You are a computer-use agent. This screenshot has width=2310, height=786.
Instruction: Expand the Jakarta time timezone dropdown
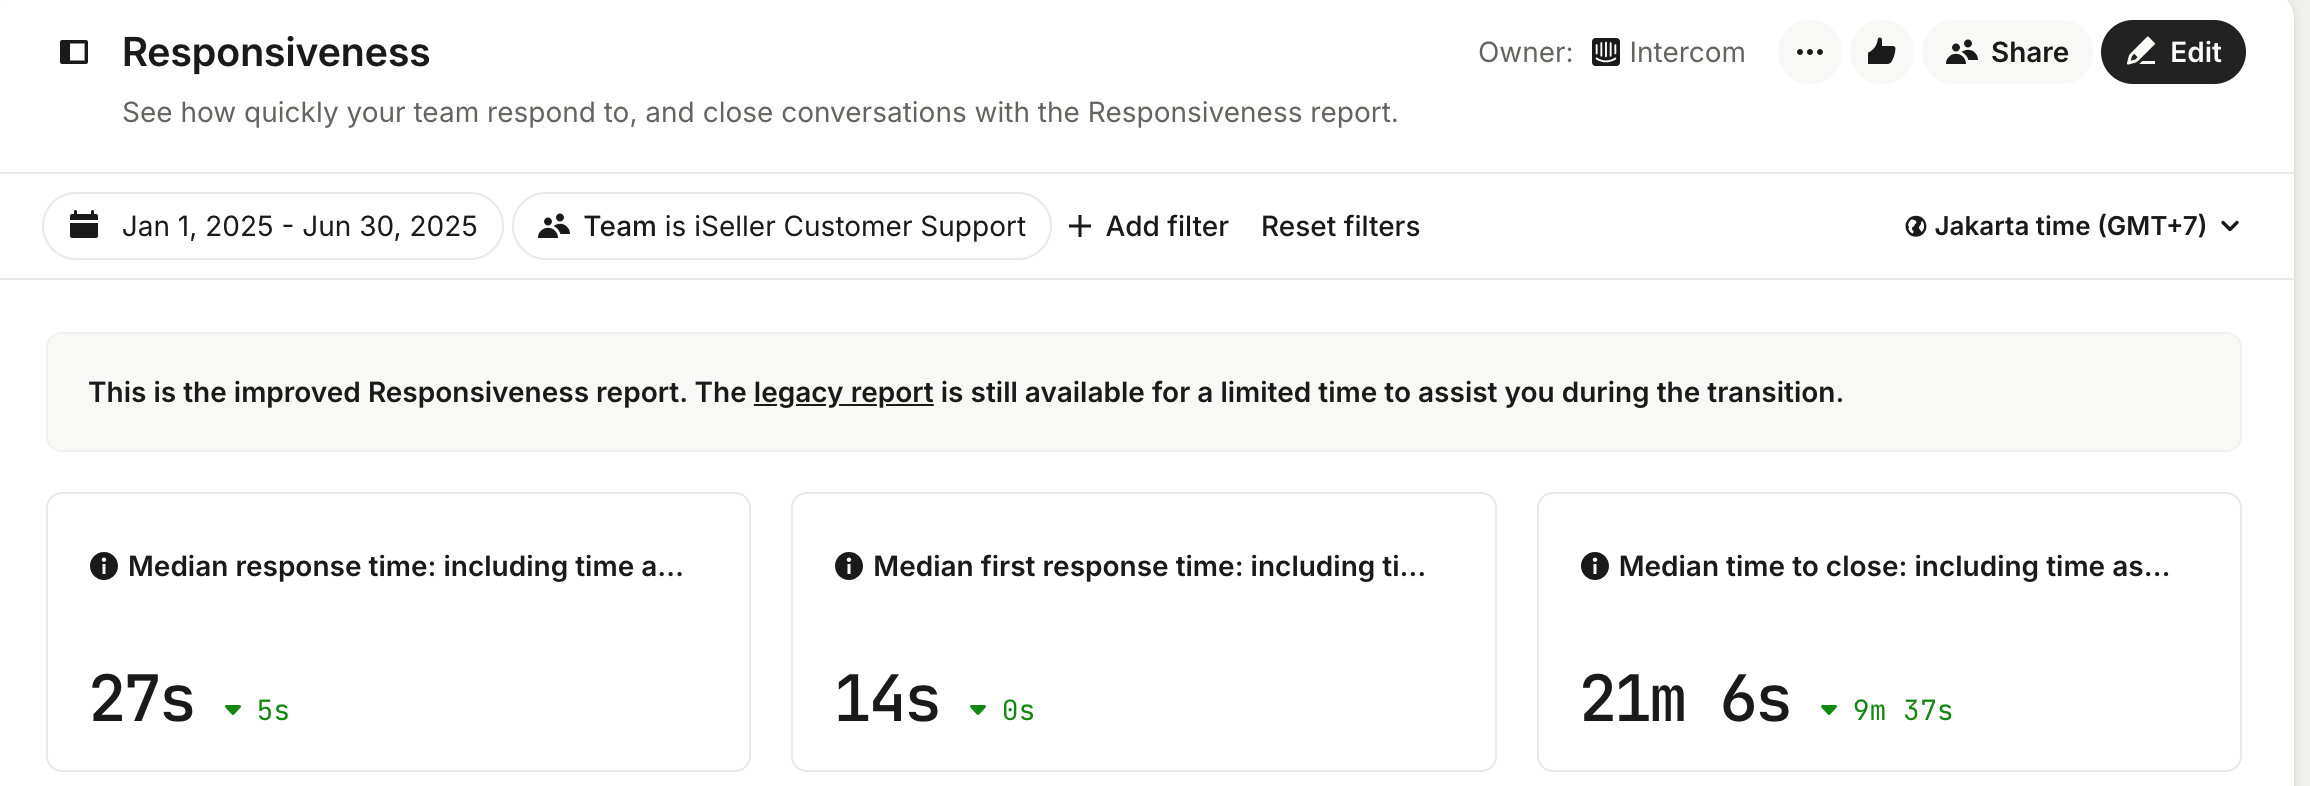pyautogui.click(x=2072, y=226)
